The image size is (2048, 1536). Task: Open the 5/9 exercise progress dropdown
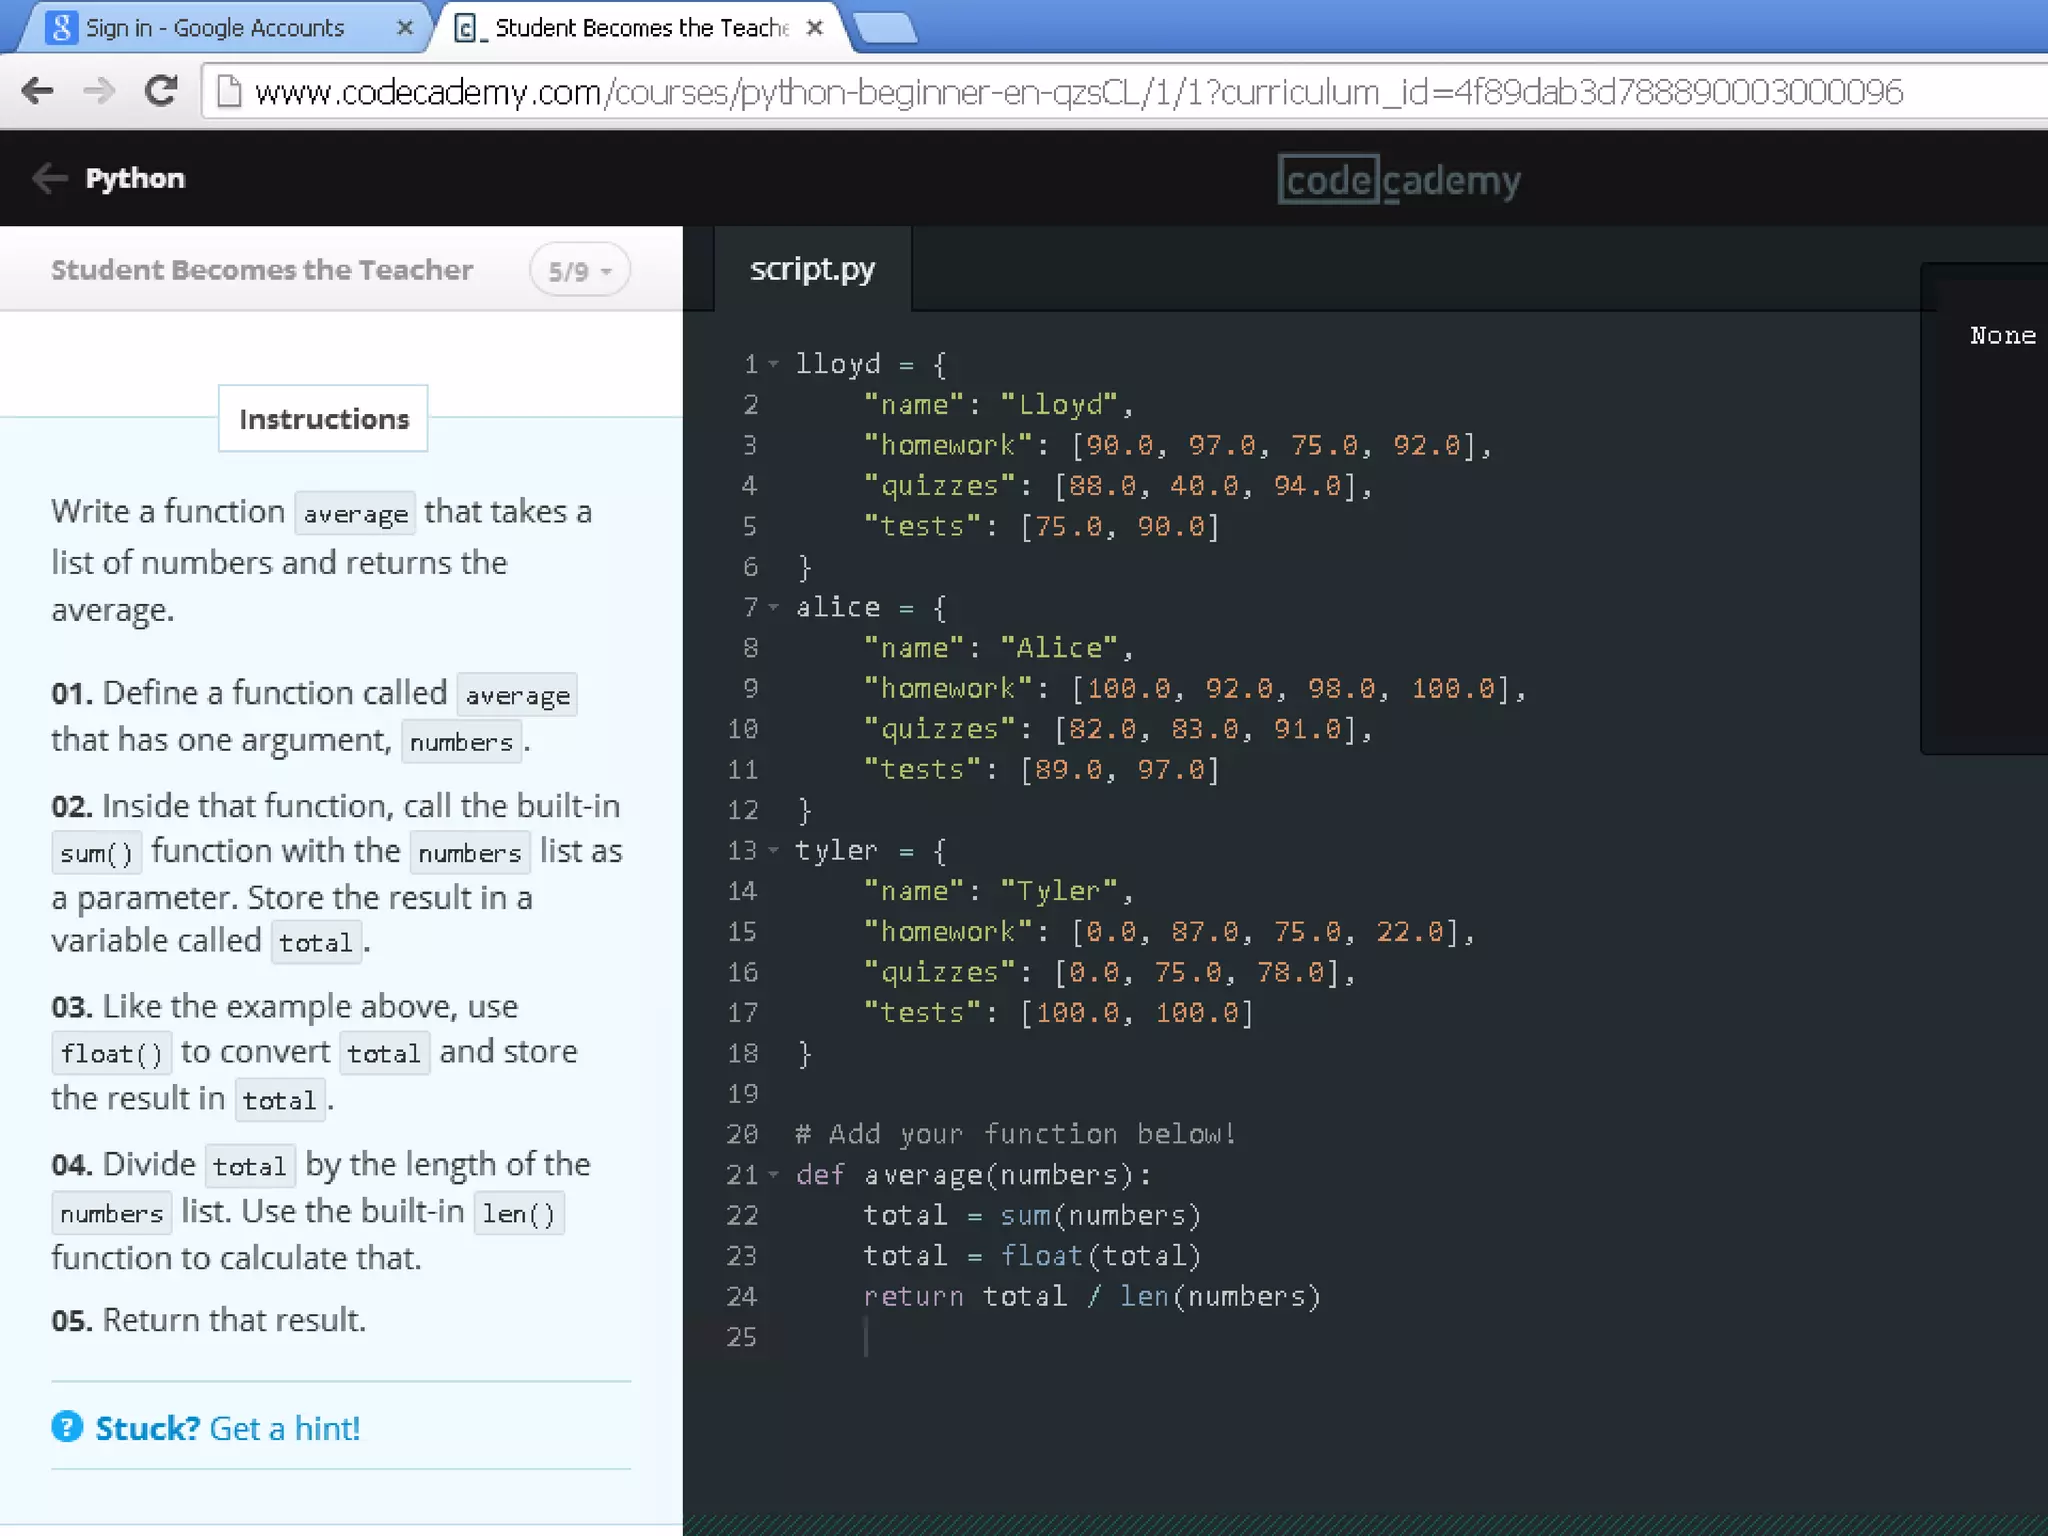[x=580, y=270]
